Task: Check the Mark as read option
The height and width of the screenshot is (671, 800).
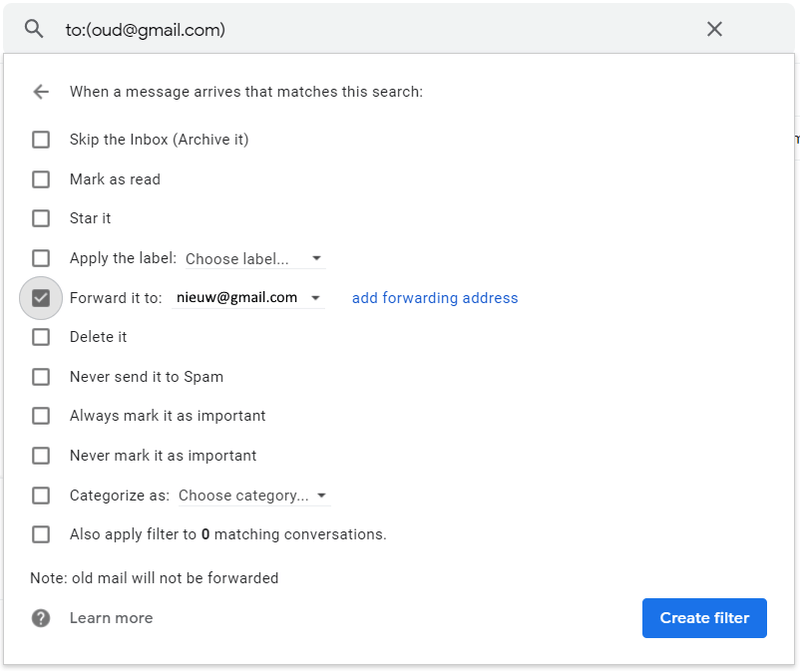Action: click(x=41, y=180)
